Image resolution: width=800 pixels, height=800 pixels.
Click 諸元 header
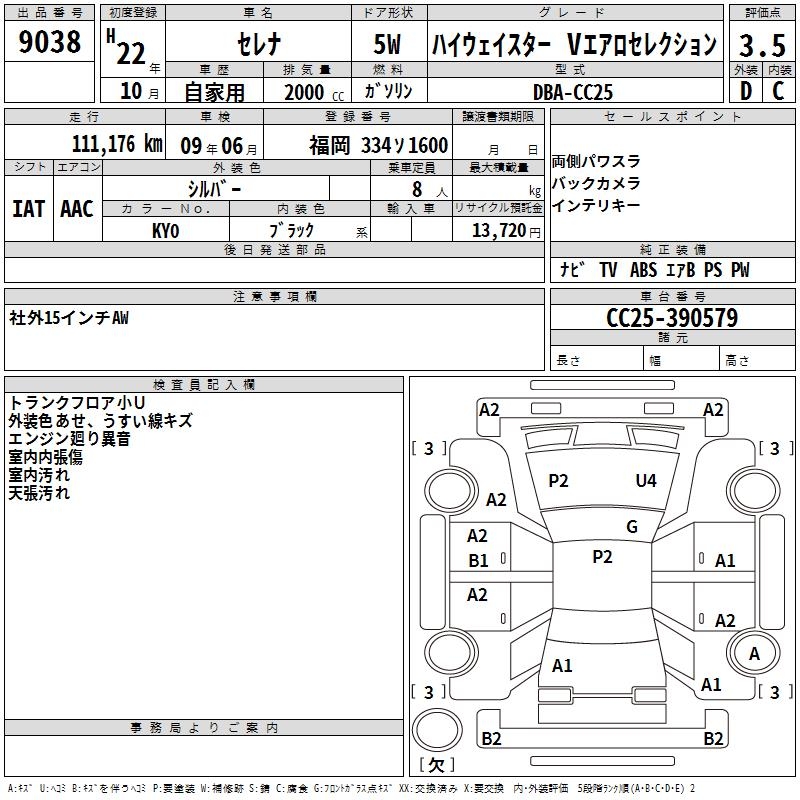[x=672, y=338]
